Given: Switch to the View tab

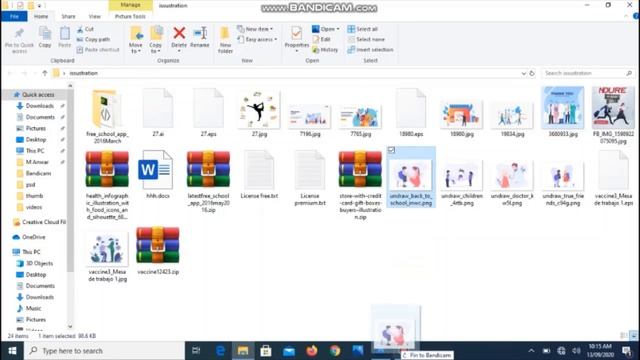Looking at the screenshot, I should click(x=95, y=16).
